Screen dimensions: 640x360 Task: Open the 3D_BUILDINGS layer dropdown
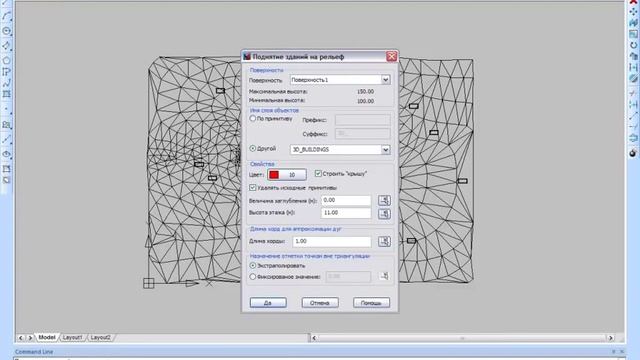[x=385, y=150]
